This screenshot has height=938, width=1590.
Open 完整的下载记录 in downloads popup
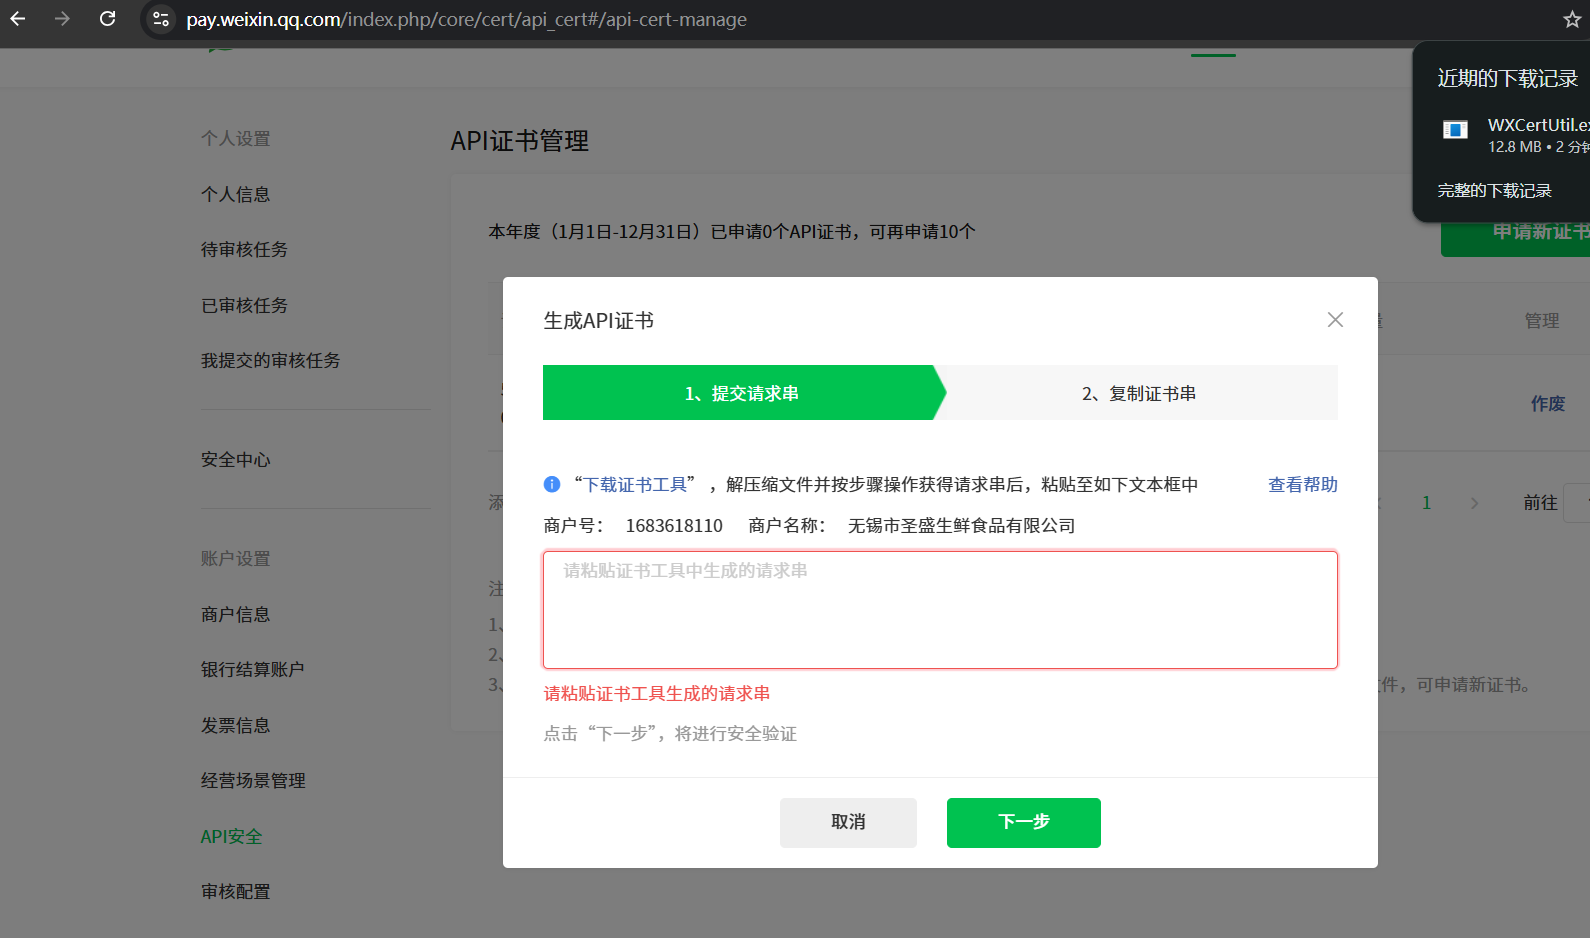1494,191
